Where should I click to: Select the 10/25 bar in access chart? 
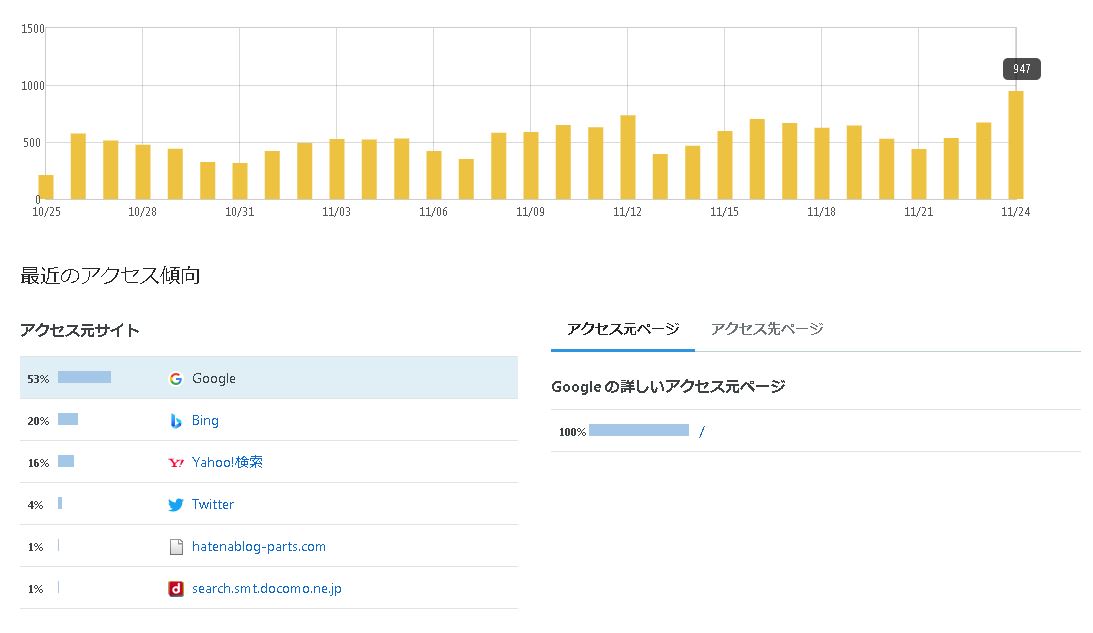click(x=46, y=187)
